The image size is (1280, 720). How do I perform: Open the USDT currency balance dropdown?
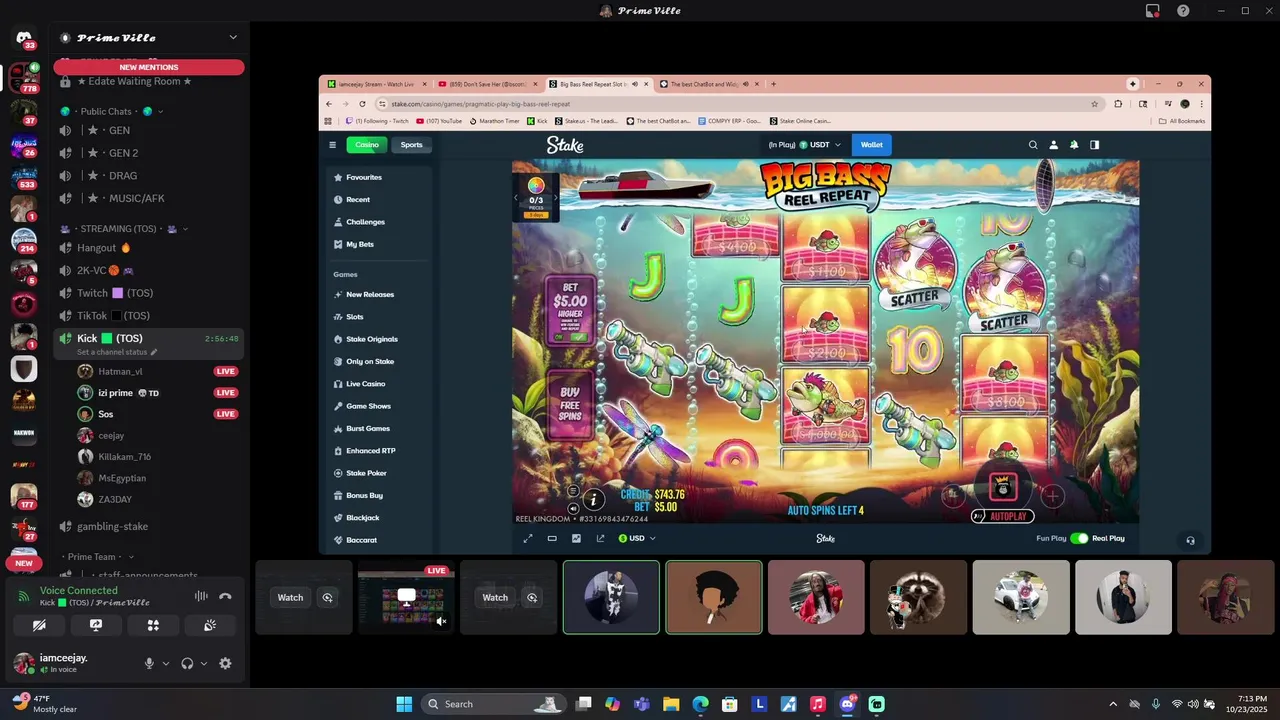pyautogui.click(x=805, y=145)
